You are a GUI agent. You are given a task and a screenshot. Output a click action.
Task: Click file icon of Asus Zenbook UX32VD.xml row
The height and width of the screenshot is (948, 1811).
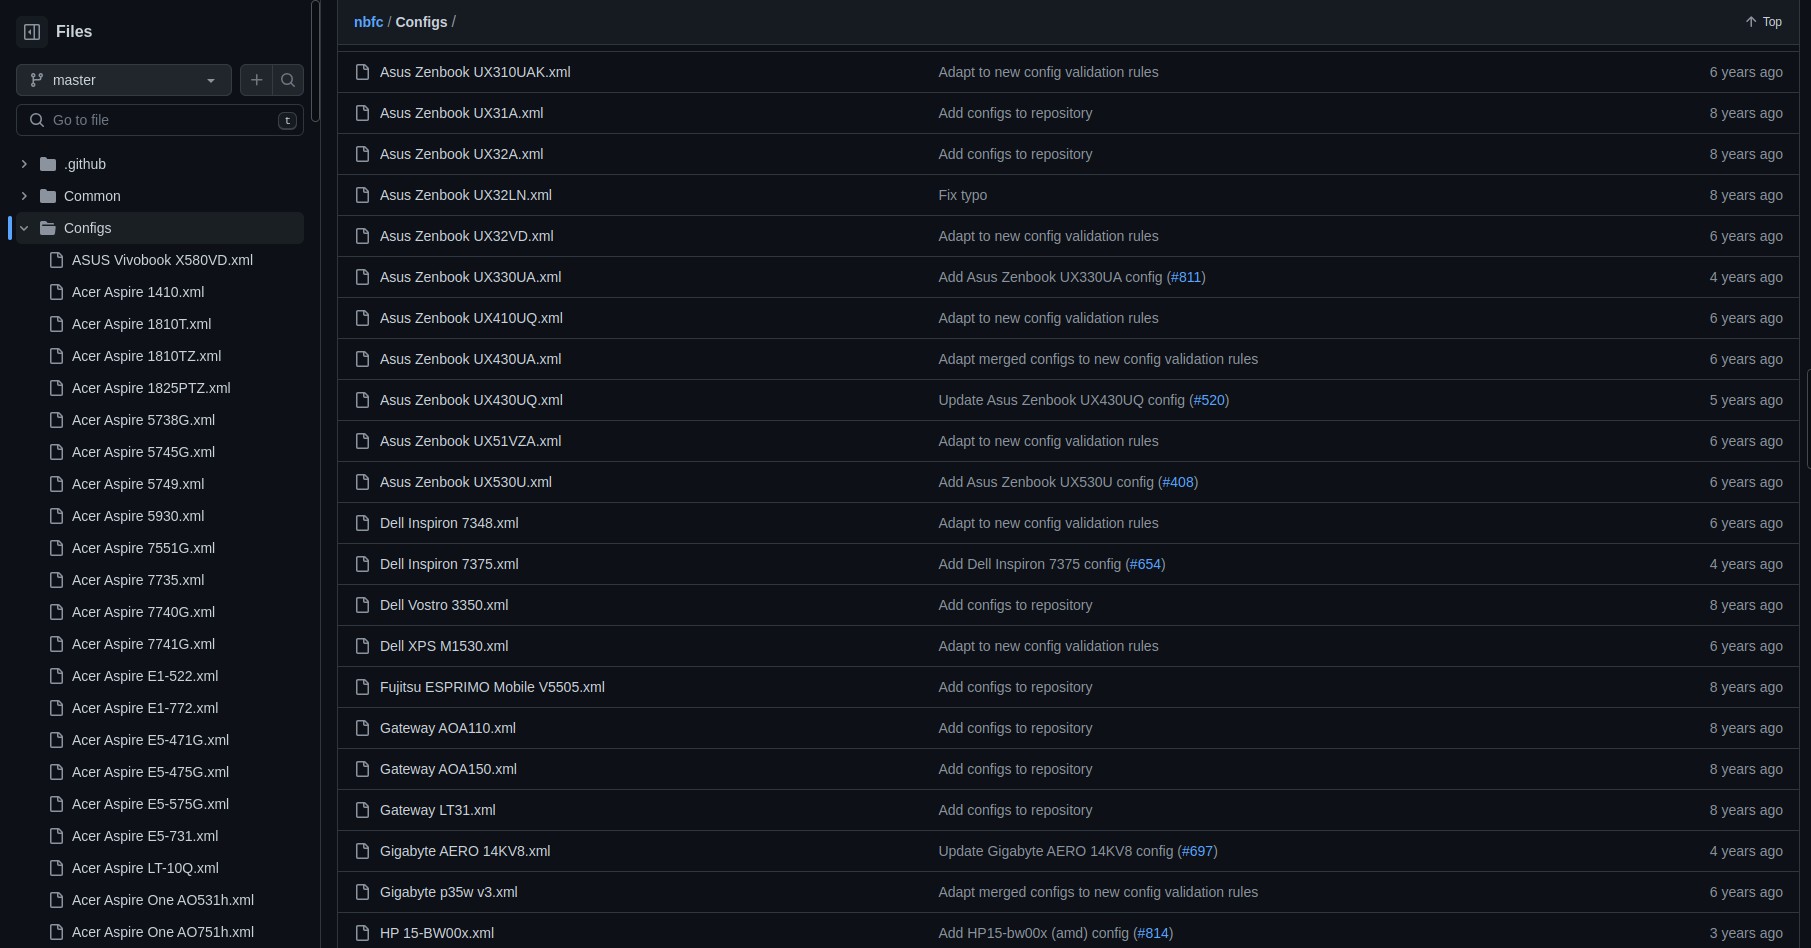[362, 236]
